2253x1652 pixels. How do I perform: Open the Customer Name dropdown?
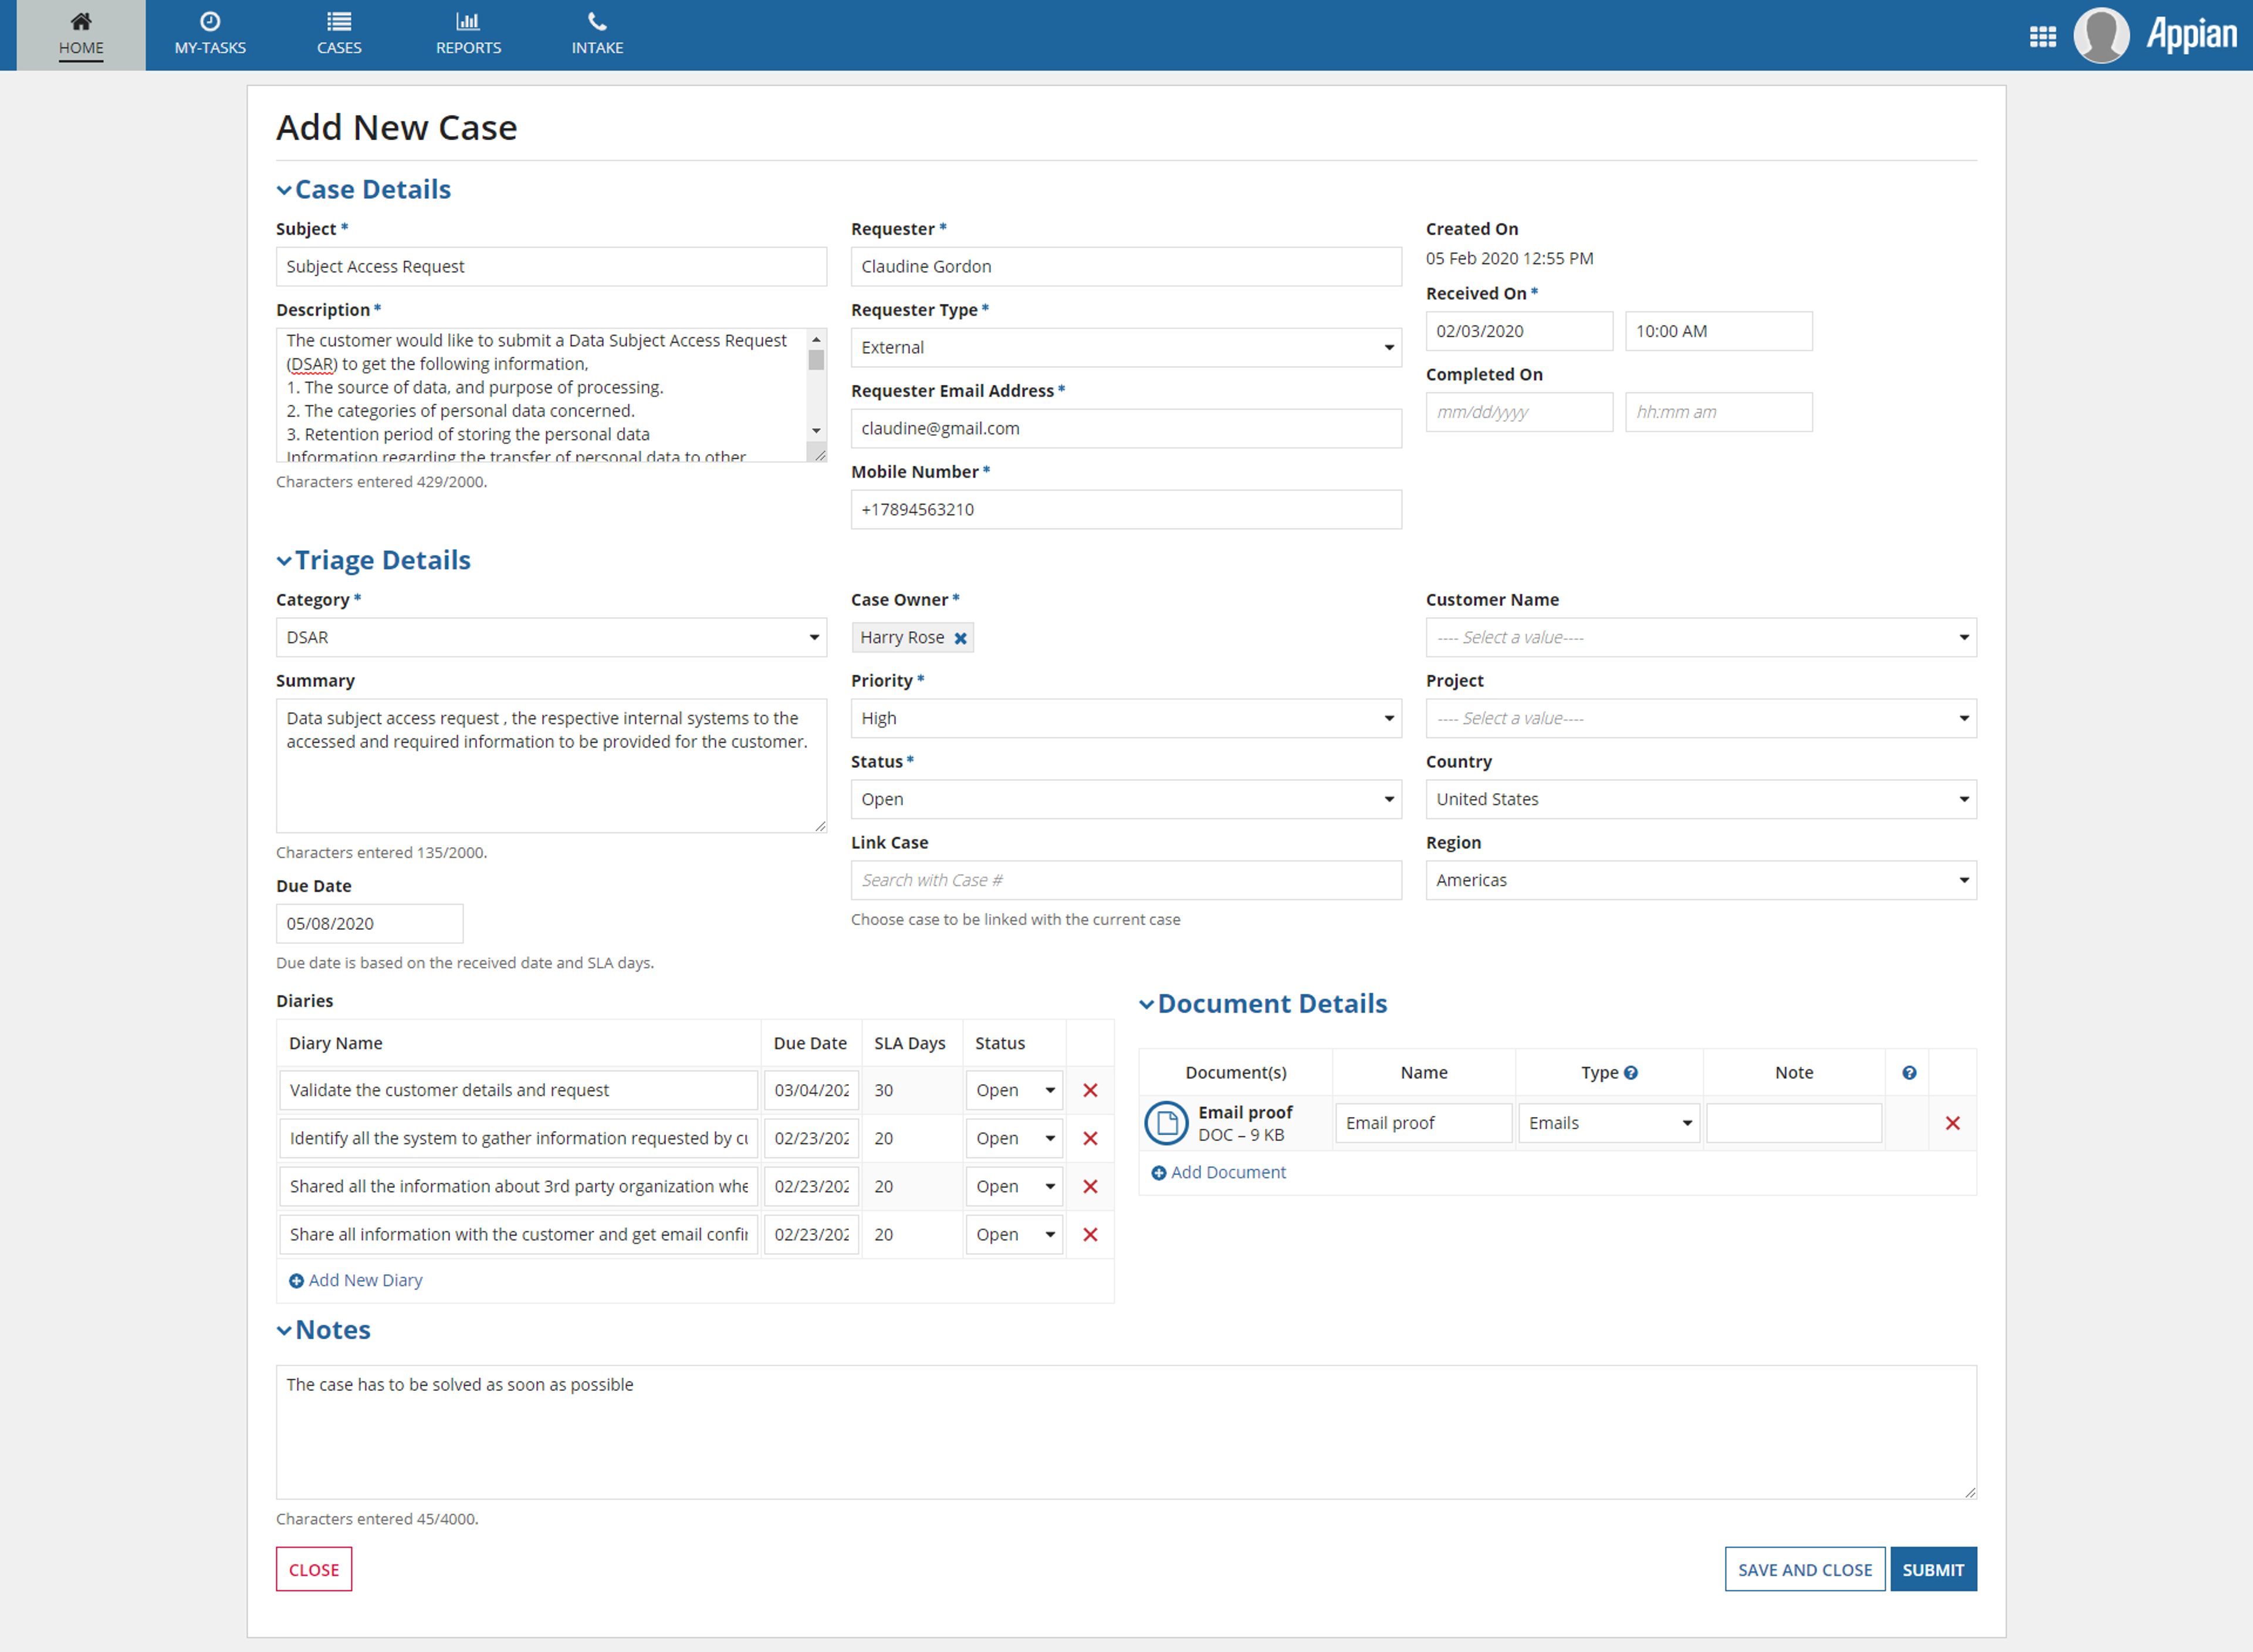point(1701,638)
